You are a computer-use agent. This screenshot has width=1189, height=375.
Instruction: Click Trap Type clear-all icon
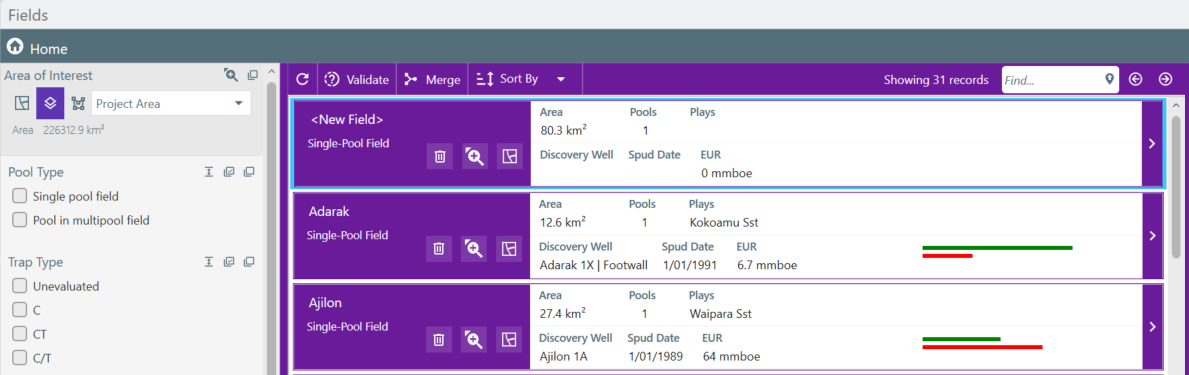tap(249, 262)
